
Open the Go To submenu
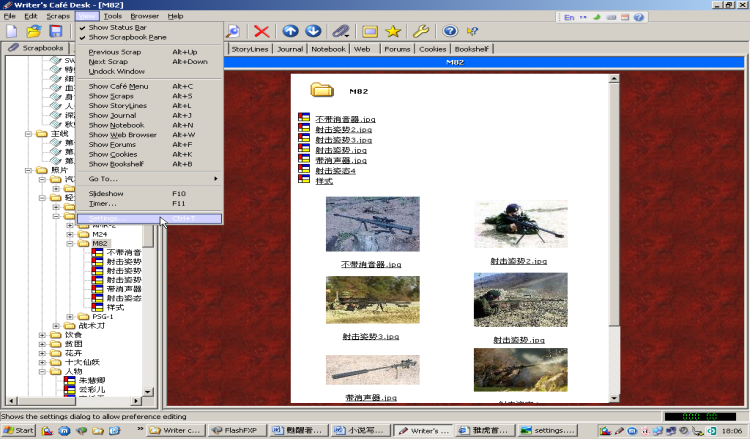(x=149, y=179)
